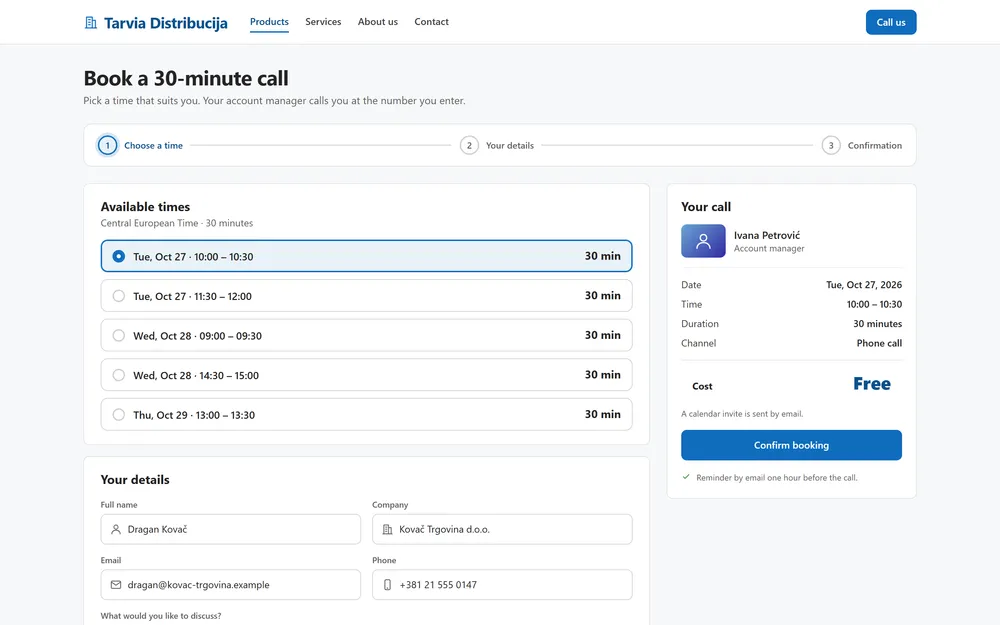Pick the Wed, Oct 28 14:30 – 15:00 slot
1000x625 pixels.
(x=366, y=374)
